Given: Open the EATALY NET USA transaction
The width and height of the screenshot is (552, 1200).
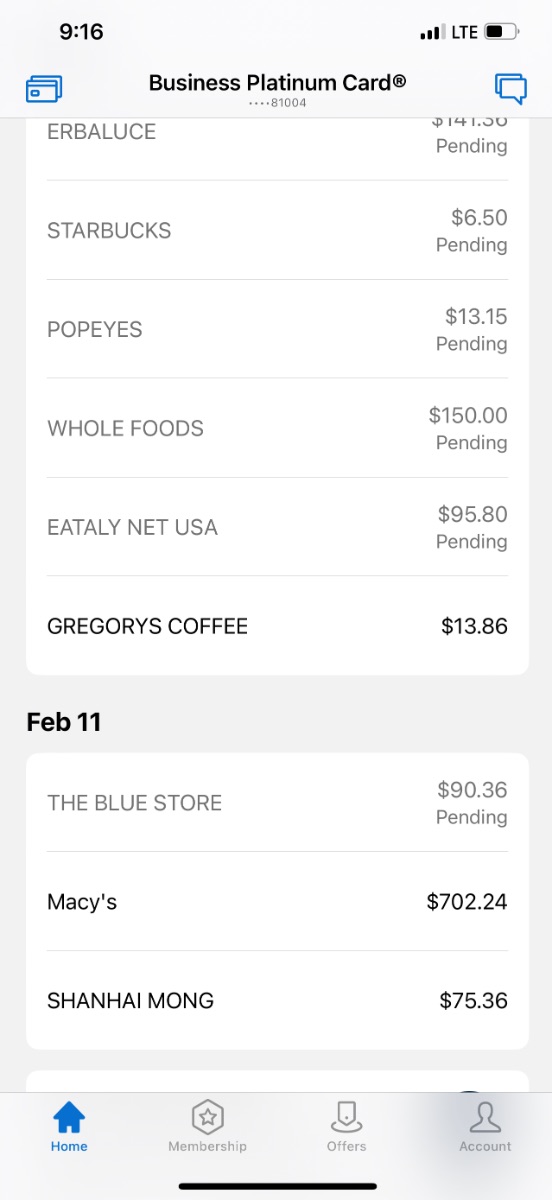Looking at the screenshot, I should coord(277,527).
